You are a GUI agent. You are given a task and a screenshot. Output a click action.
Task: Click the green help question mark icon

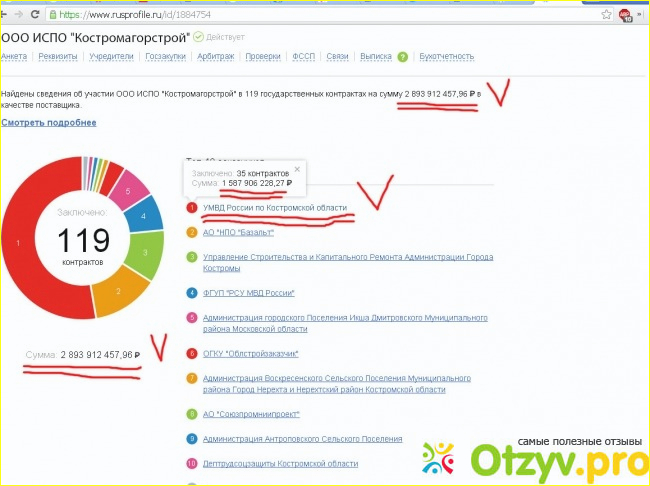coord(402,57)
